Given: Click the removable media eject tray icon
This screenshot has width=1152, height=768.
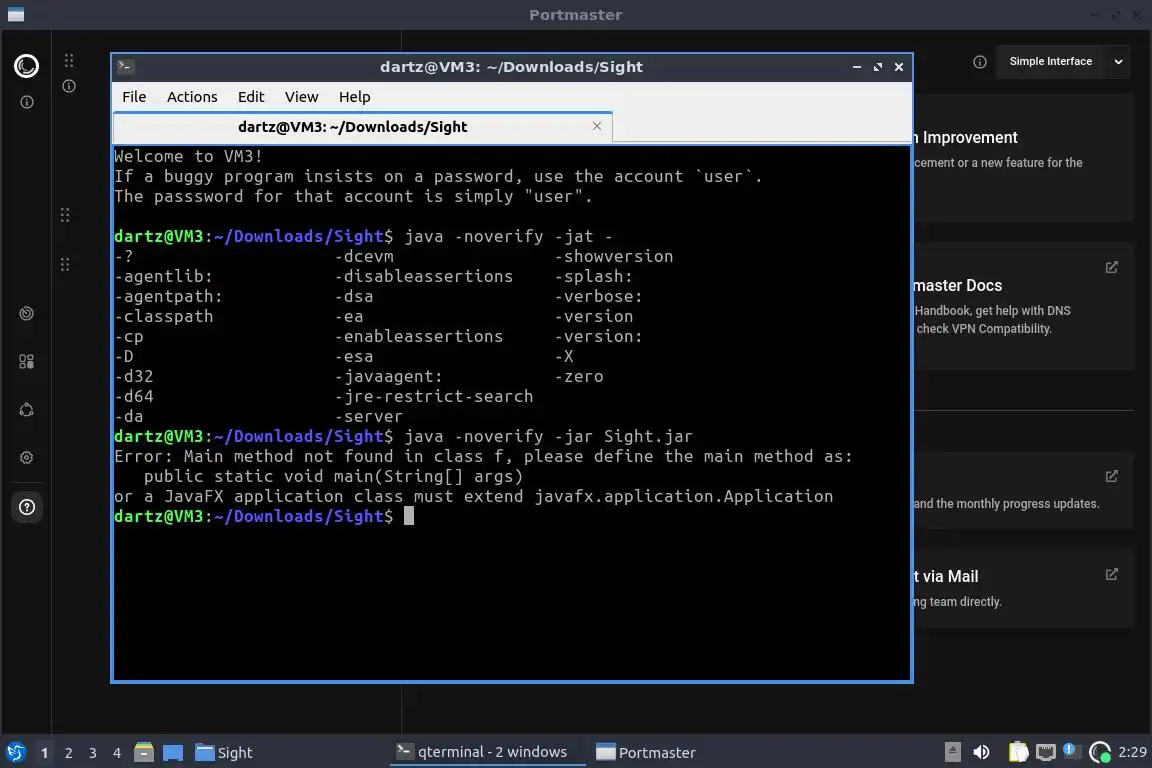Looking at the screenshot, I should [952, 752].
